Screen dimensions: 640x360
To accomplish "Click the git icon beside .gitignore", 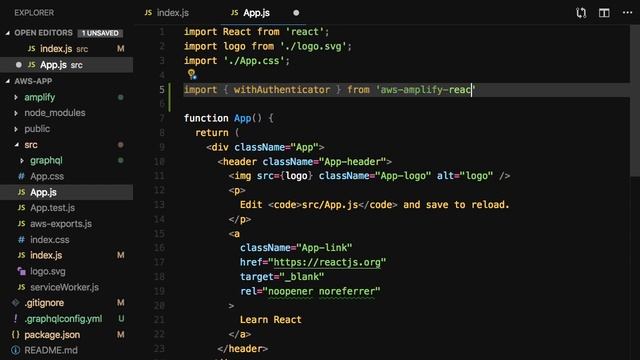I will [x=16, y=303].
